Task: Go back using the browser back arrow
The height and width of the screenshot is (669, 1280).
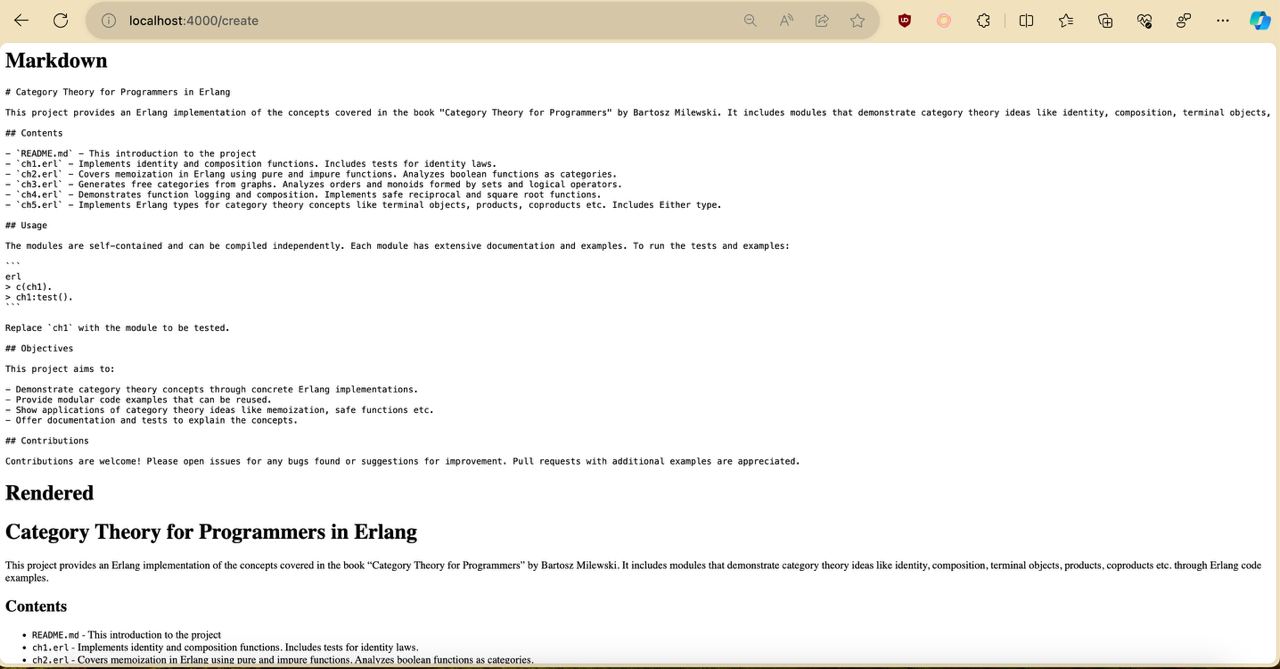Action: point(21,20)
